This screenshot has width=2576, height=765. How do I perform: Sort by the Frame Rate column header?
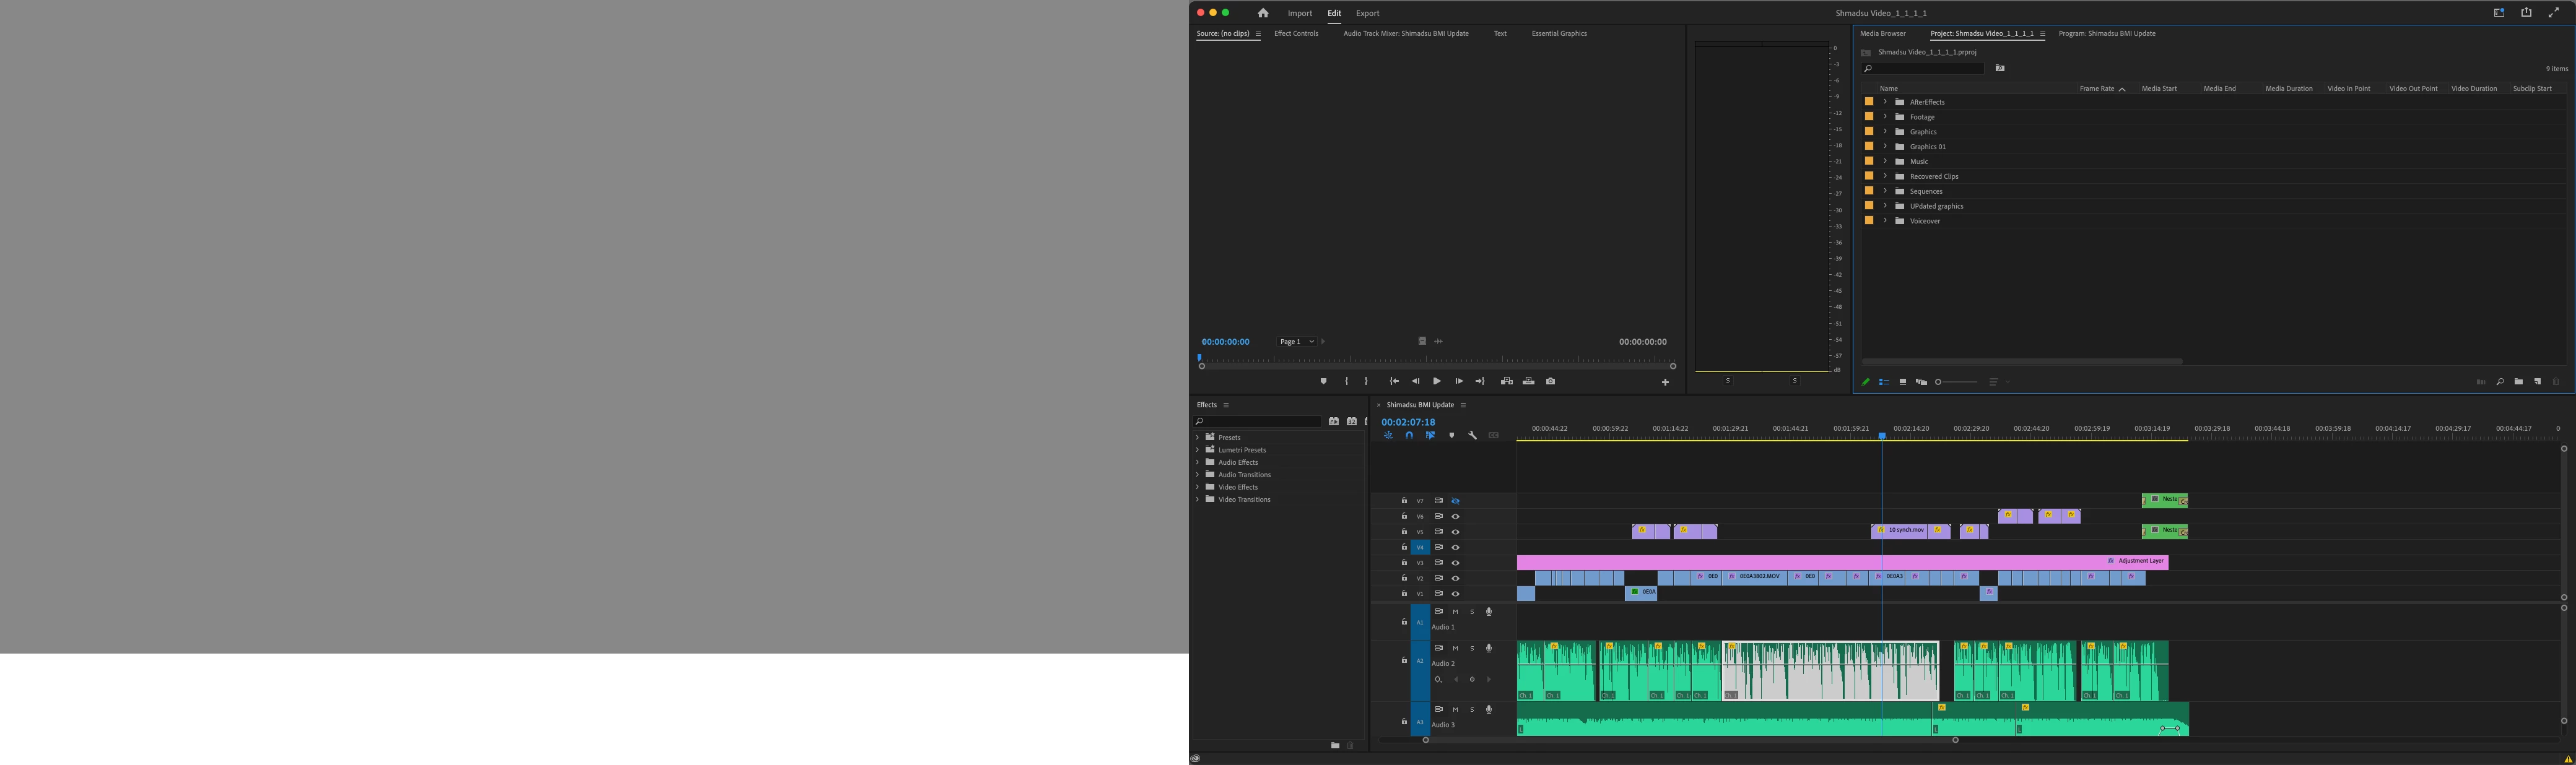pos(2097,89)
